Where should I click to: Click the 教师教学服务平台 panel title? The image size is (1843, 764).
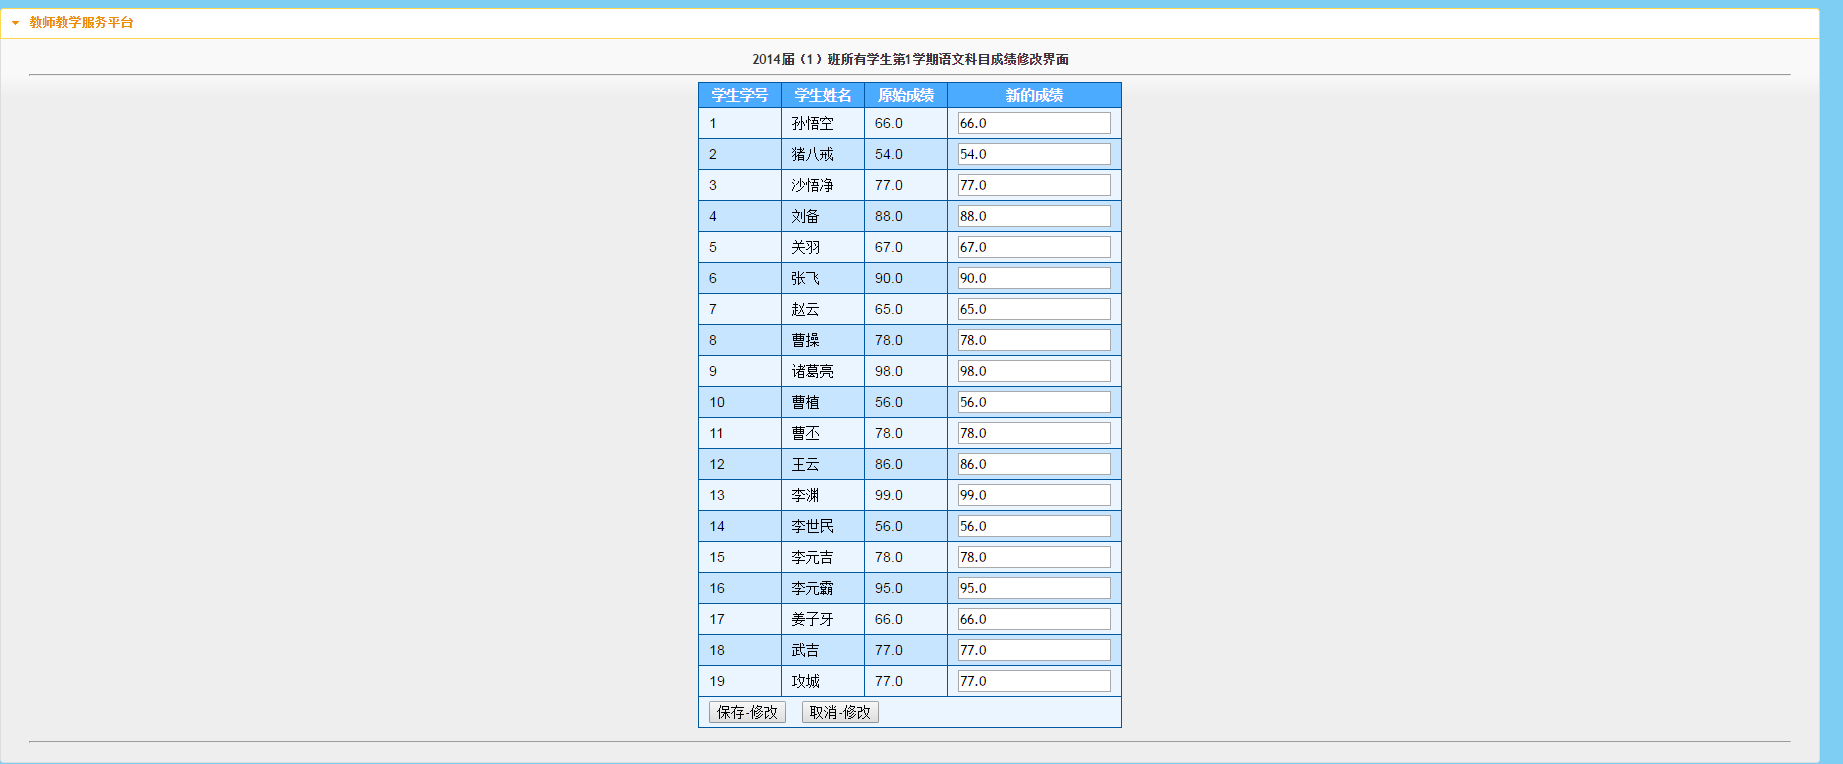point(81,22)
